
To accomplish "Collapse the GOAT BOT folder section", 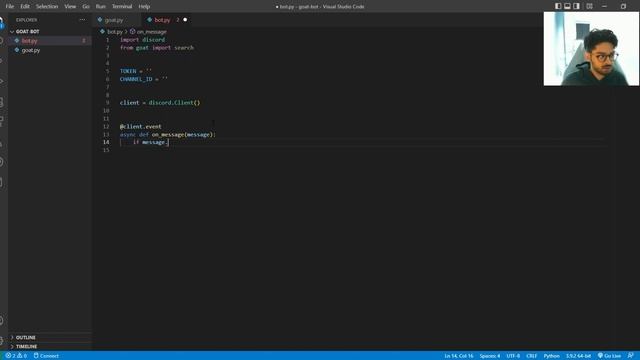I will tap(27, 31).
